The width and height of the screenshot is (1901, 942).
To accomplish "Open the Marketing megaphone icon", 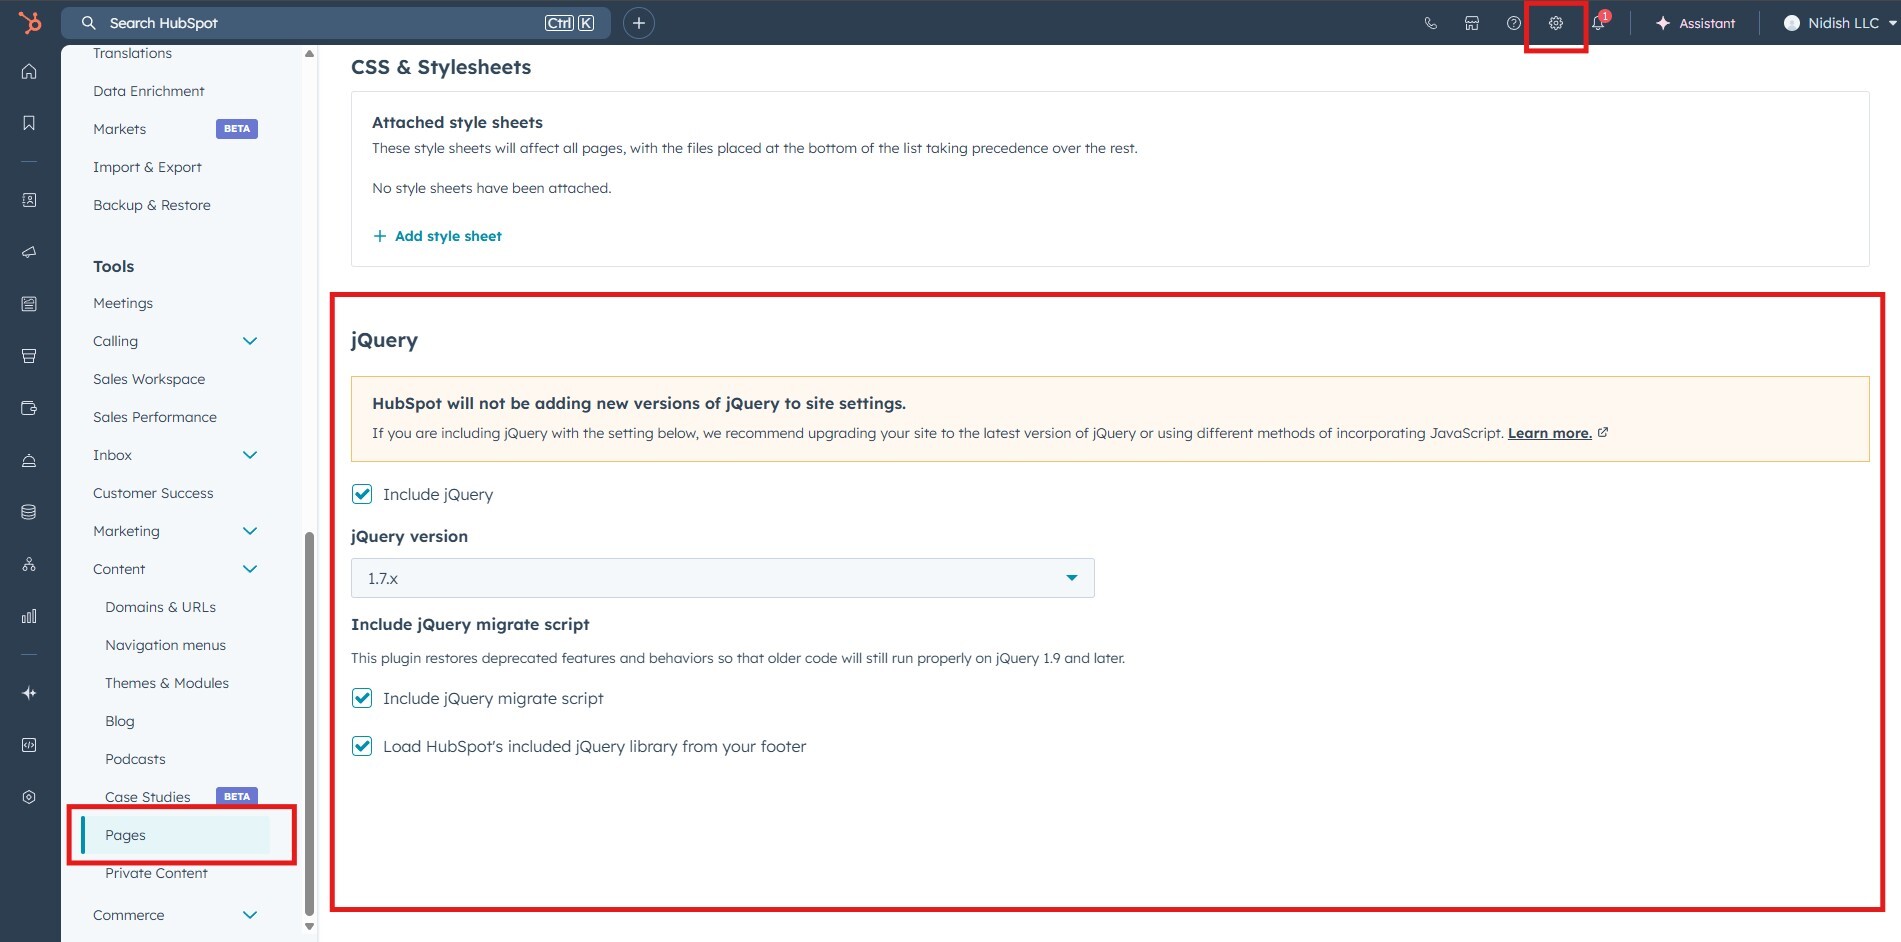I will point(29,251).
